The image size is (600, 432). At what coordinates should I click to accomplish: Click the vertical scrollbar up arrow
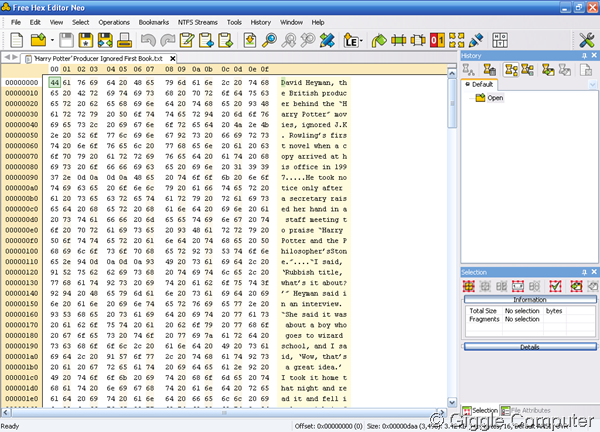[452, 73]
